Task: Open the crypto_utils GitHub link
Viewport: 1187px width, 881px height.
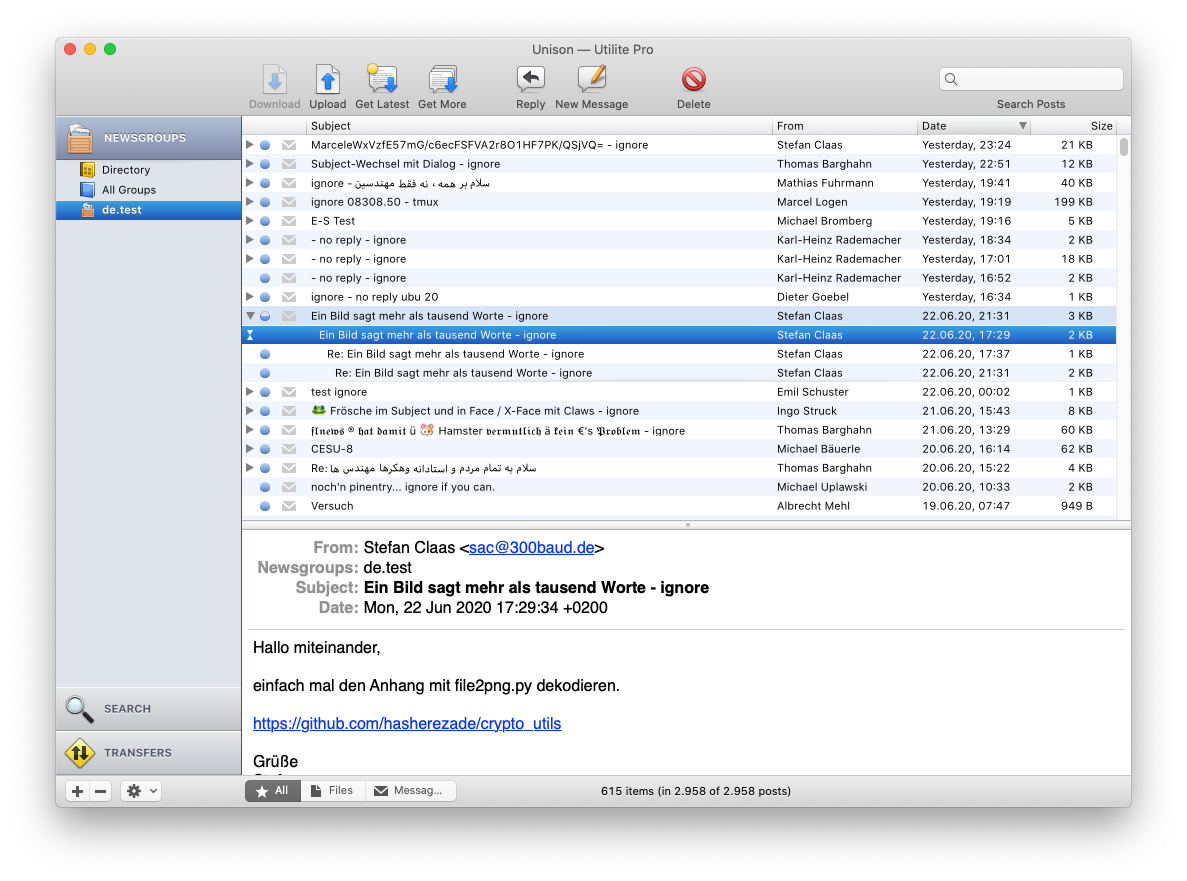Action: (x=407, y=723)
